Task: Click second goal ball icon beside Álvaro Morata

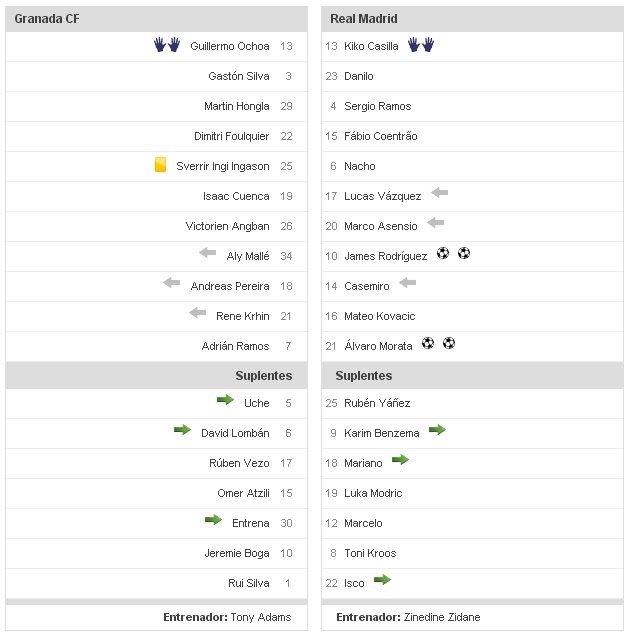Action: (x=449, y=343)
